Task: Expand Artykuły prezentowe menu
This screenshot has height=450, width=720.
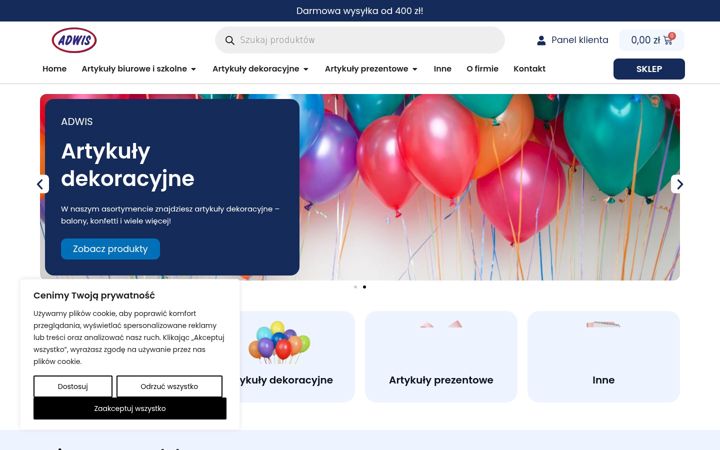Action: [371, 69]
